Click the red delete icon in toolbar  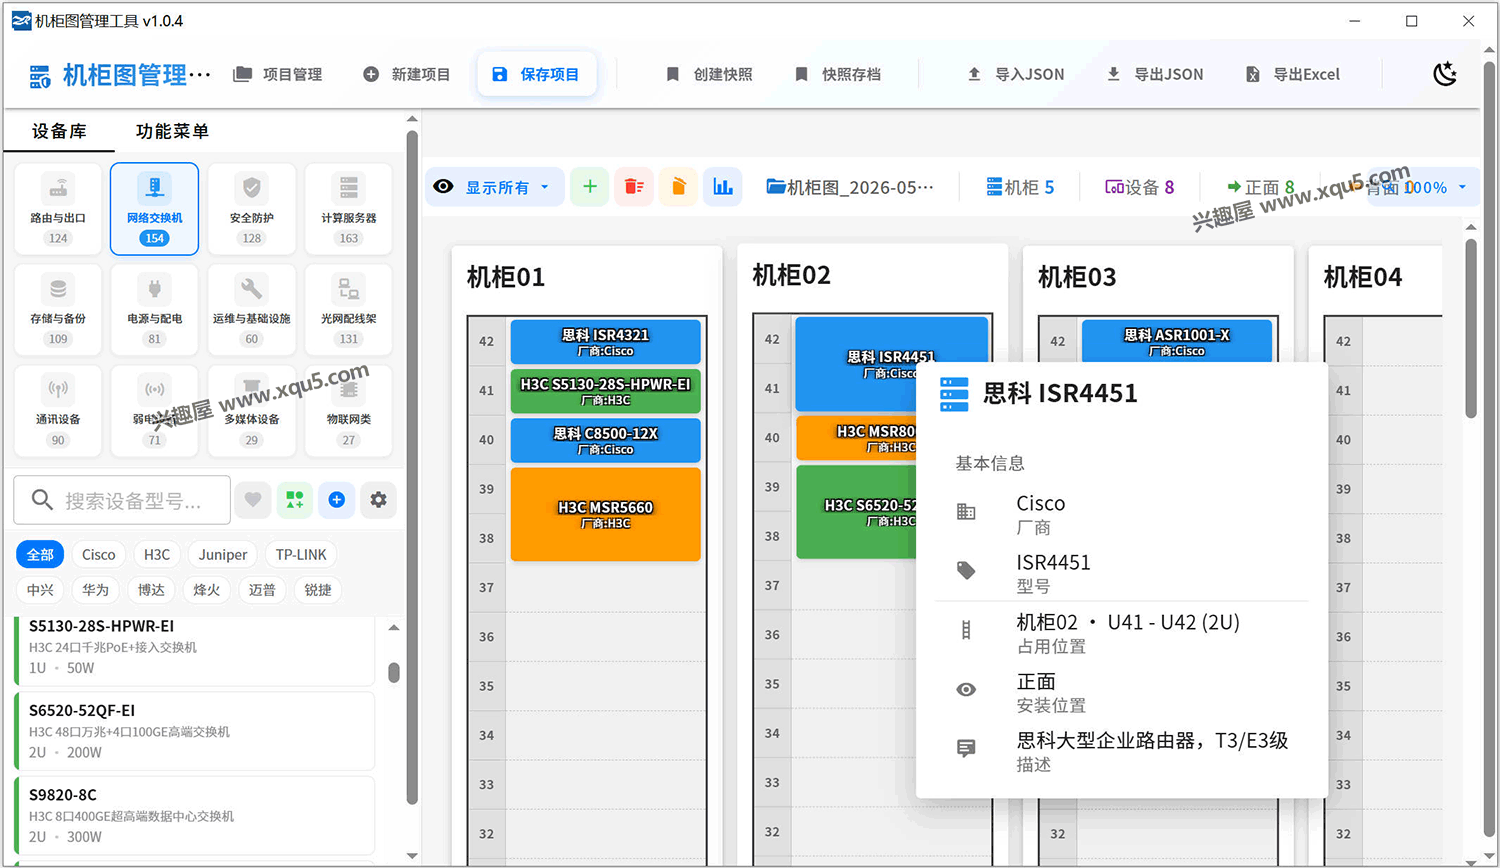point(634,187)
